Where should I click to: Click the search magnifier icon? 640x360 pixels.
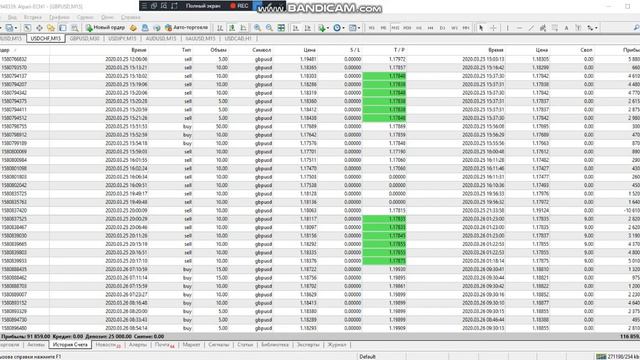pos(636,28)
